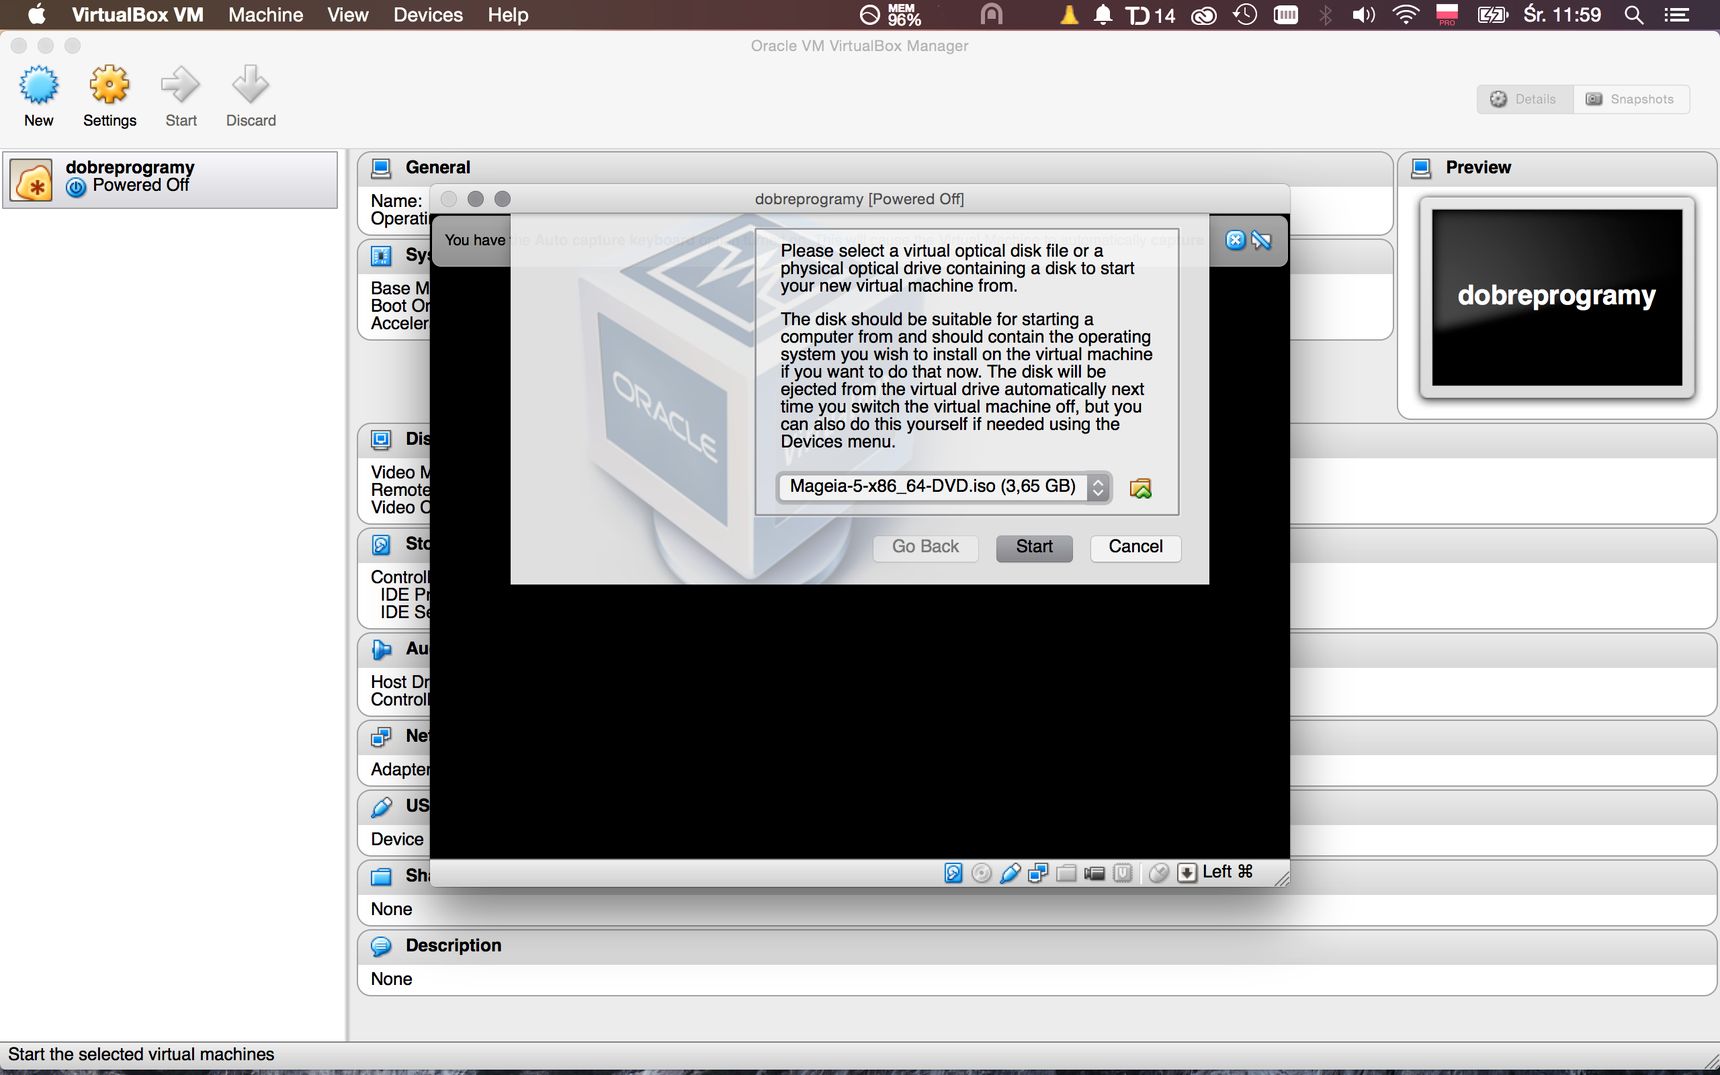Screen dimensions: 1720x1075
Task: Open the Machine menu
Action: 265,15
